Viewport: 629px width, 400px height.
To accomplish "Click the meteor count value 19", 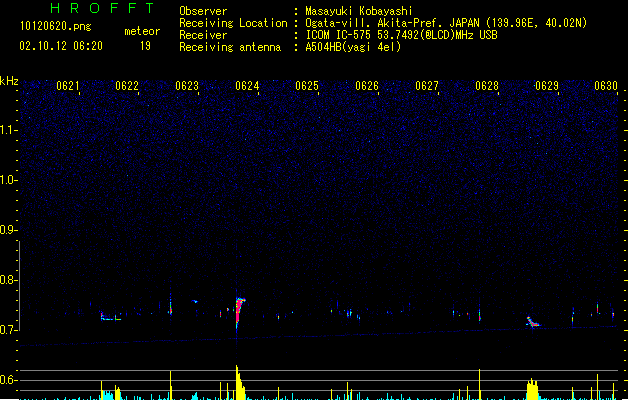I will point(145,46).
